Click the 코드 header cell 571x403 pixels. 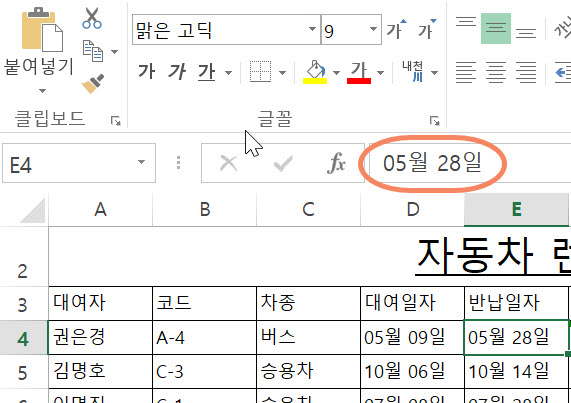205,304
